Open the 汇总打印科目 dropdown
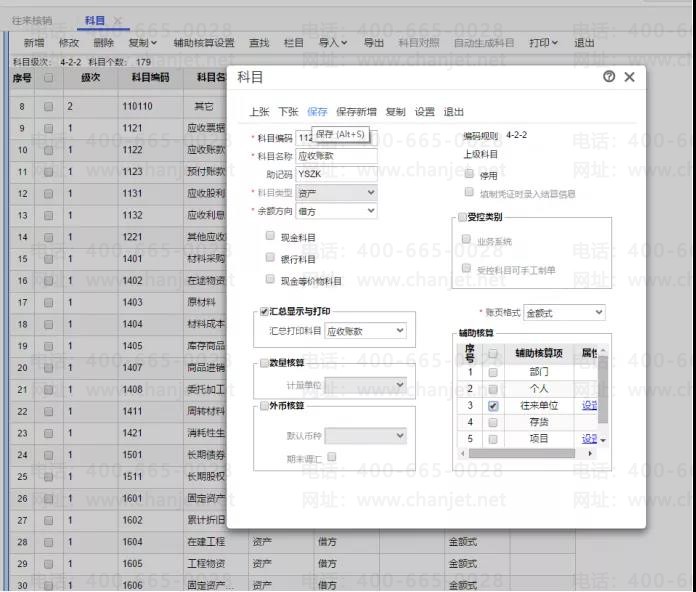Screen dimensions: 696x592 (365, 331)
